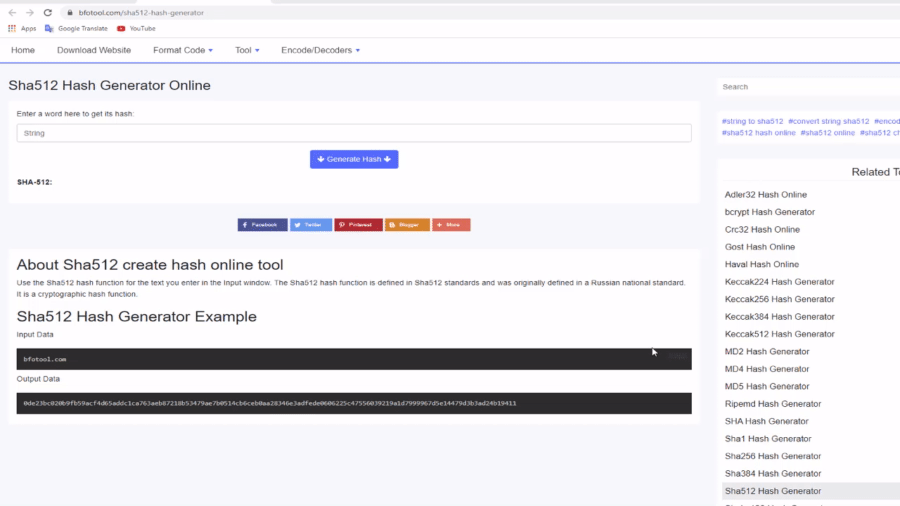Open the YouTube bookmark
This screenshot has height=506, width=900.
(x=136, y=29)
